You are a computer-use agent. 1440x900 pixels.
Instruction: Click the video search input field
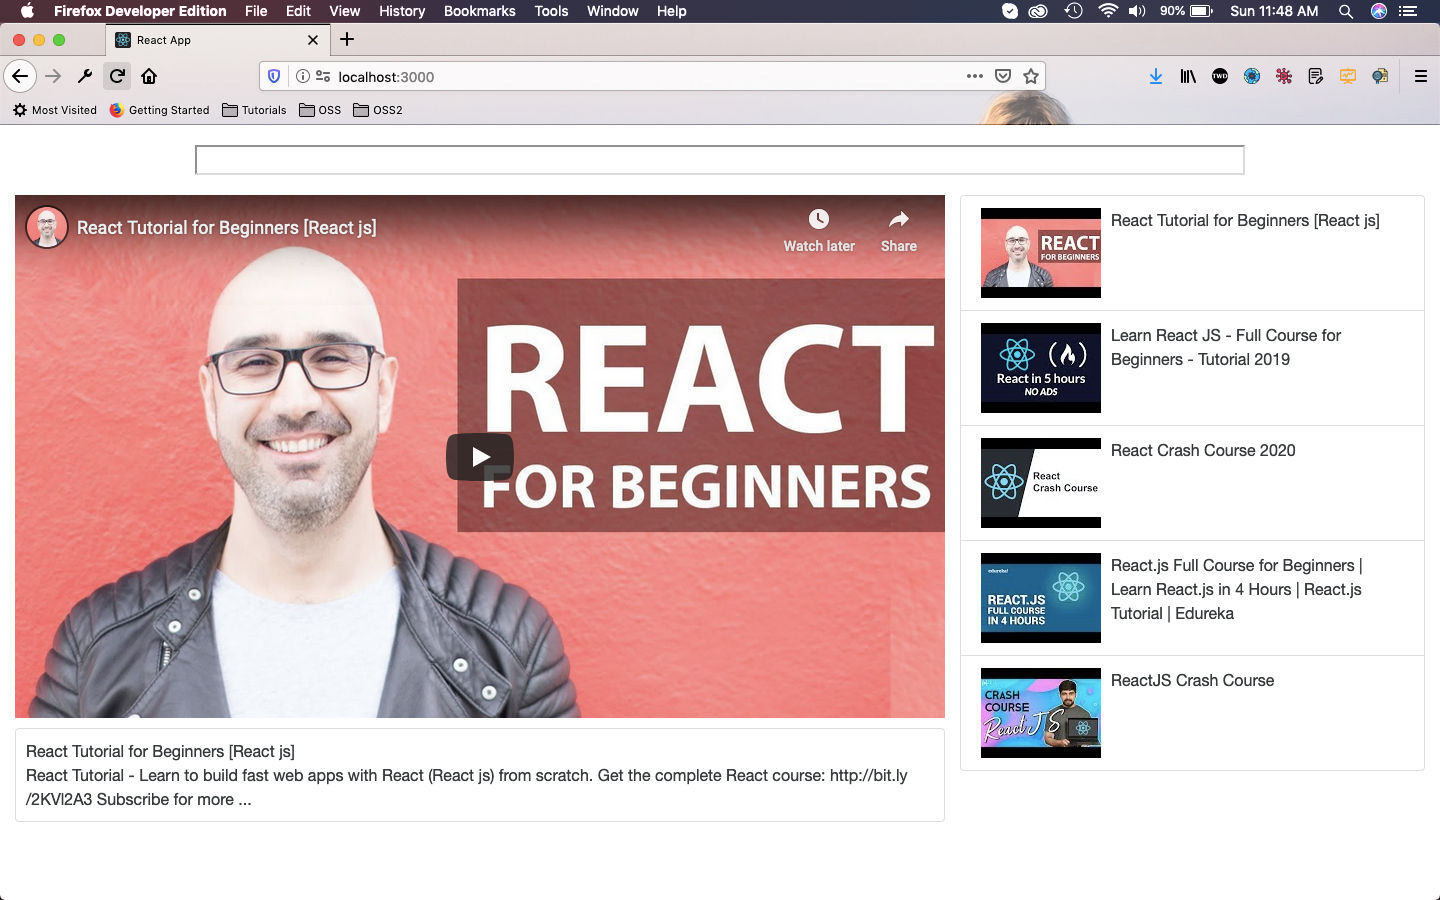(x=720, y=160)
